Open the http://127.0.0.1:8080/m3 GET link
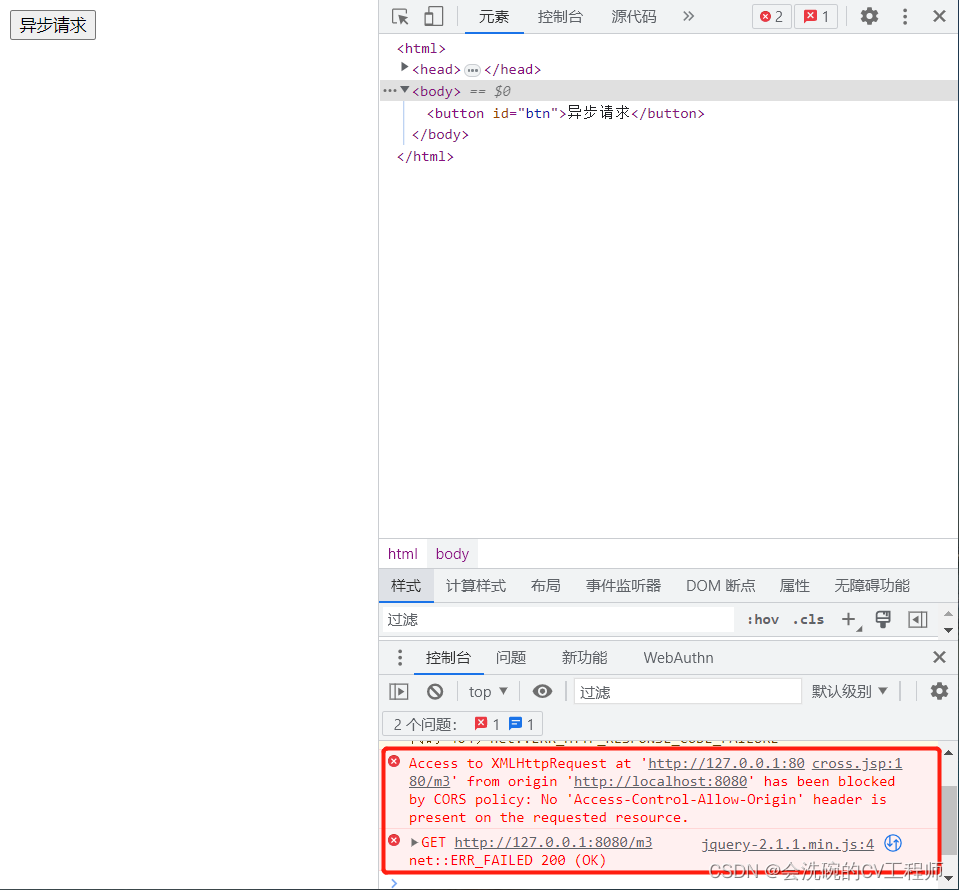959x890 pixels. tap(553, 842)
